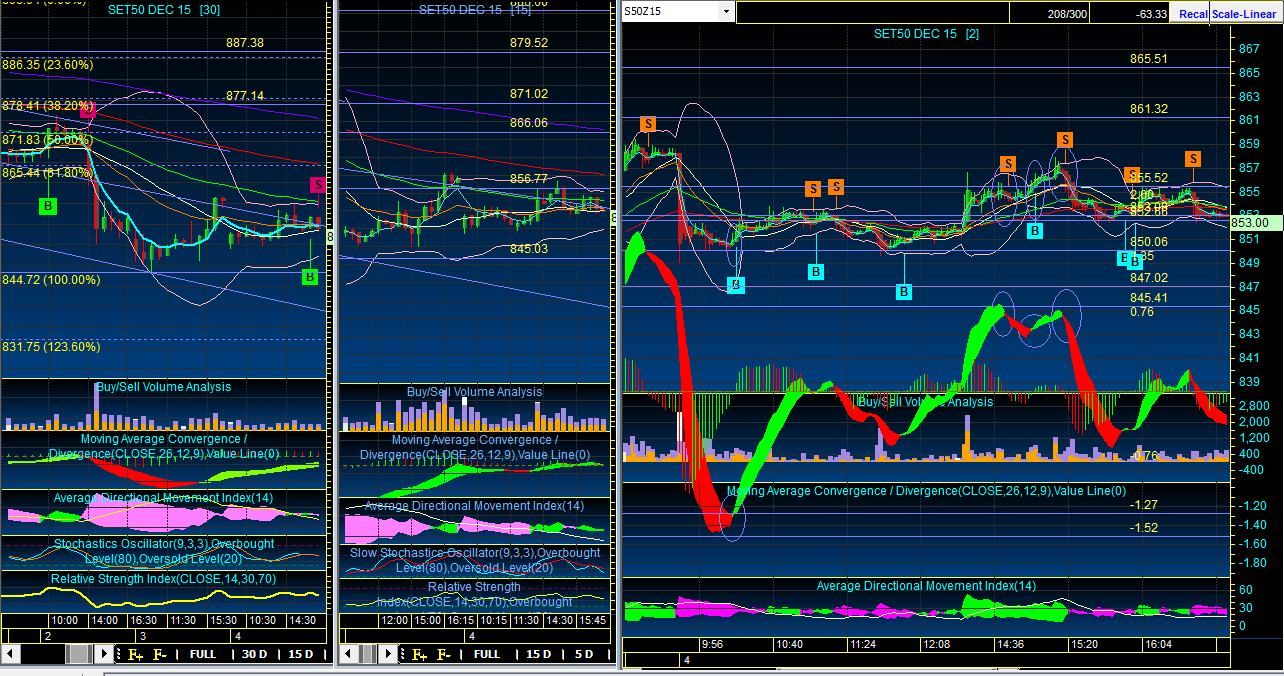The height and width of the screenshot is (676, 1284).
Task: Click the 'SET50 DEC 15 [30]' chart title
Action: click(x=164, y=9)
